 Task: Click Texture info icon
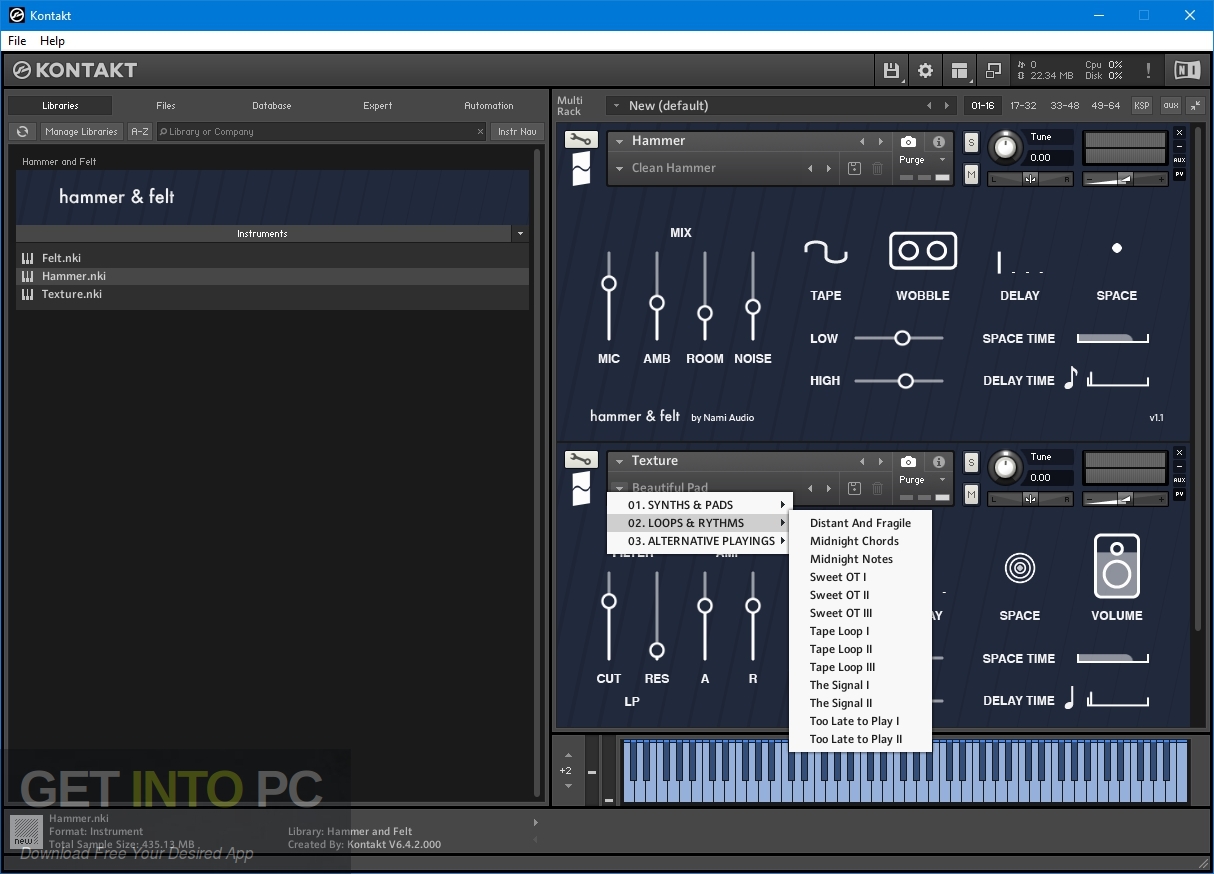[938, 462]
